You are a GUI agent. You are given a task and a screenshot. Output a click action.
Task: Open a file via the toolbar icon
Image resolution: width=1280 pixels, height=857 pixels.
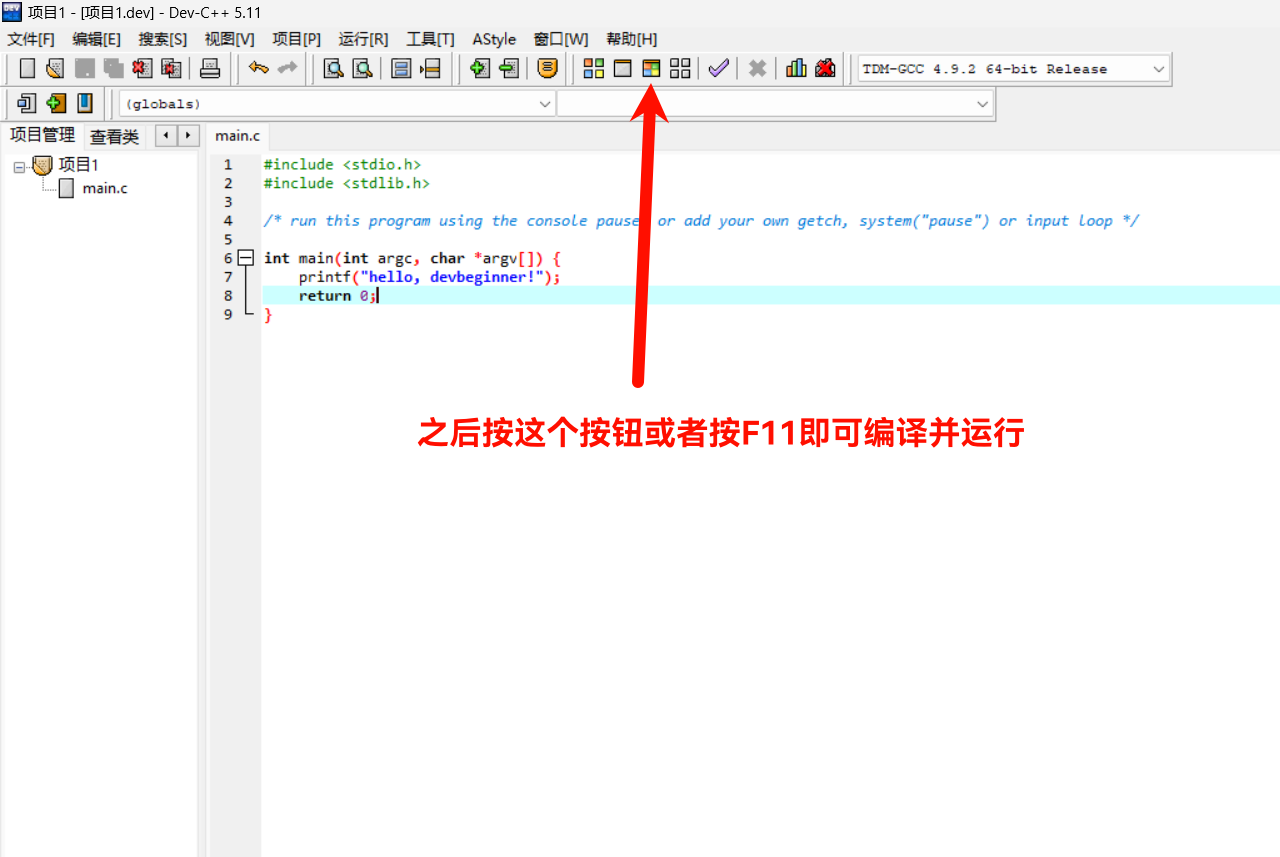[x=55, y=69]
